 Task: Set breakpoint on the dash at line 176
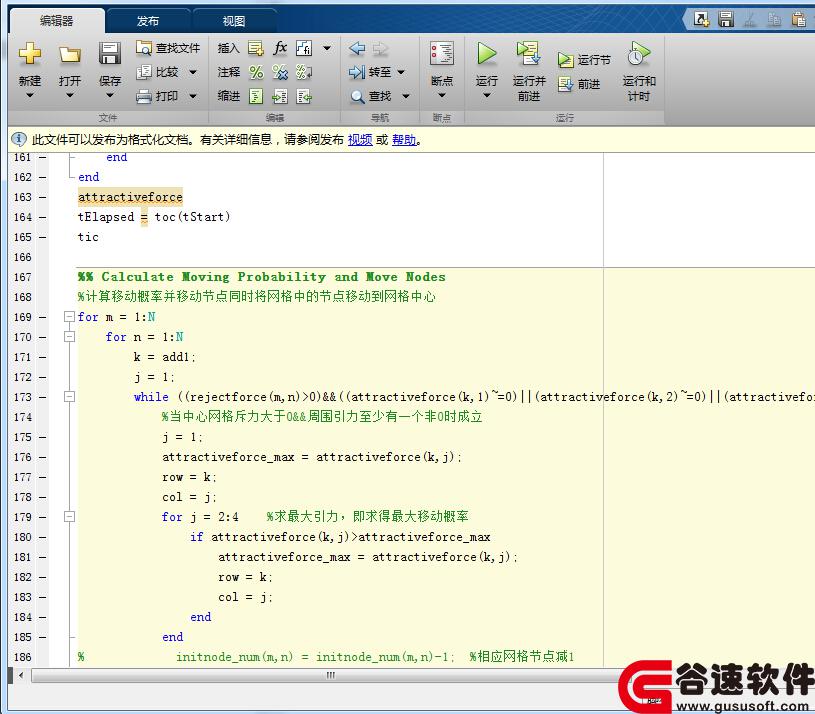pyautogui.click(x=43, y=457)
